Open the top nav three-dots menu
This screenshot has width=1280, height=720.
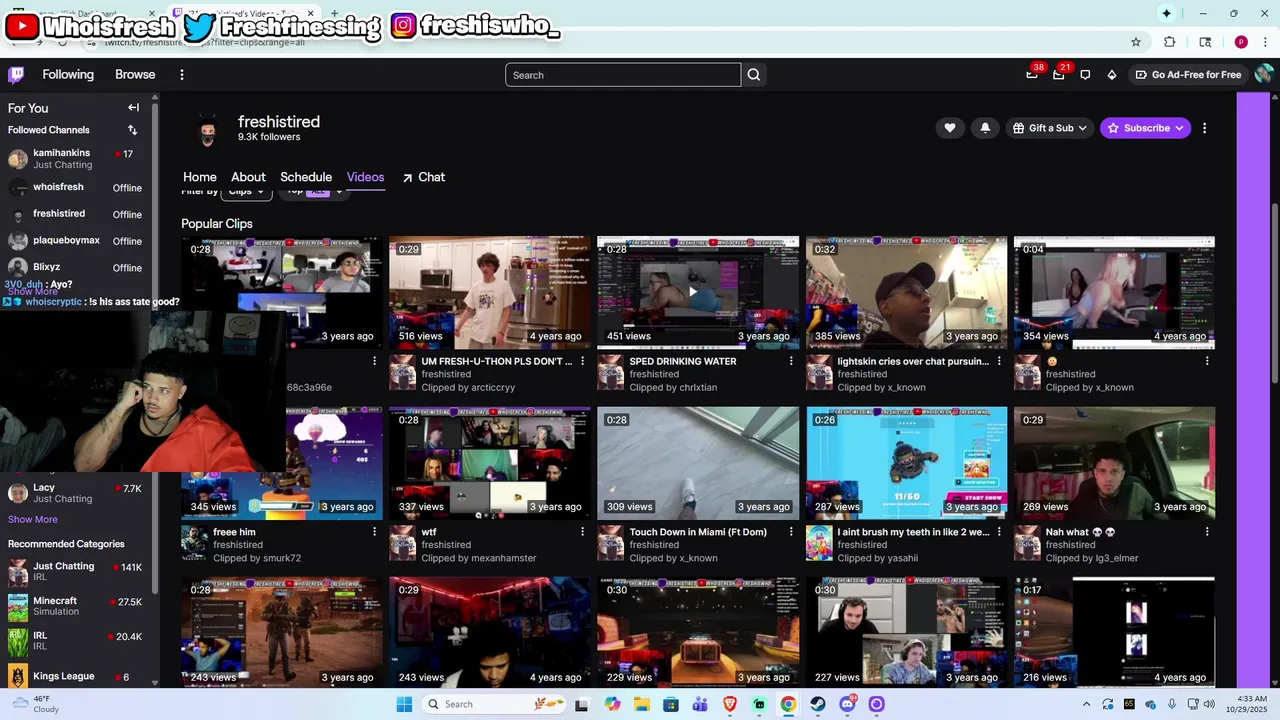point(182,75)
